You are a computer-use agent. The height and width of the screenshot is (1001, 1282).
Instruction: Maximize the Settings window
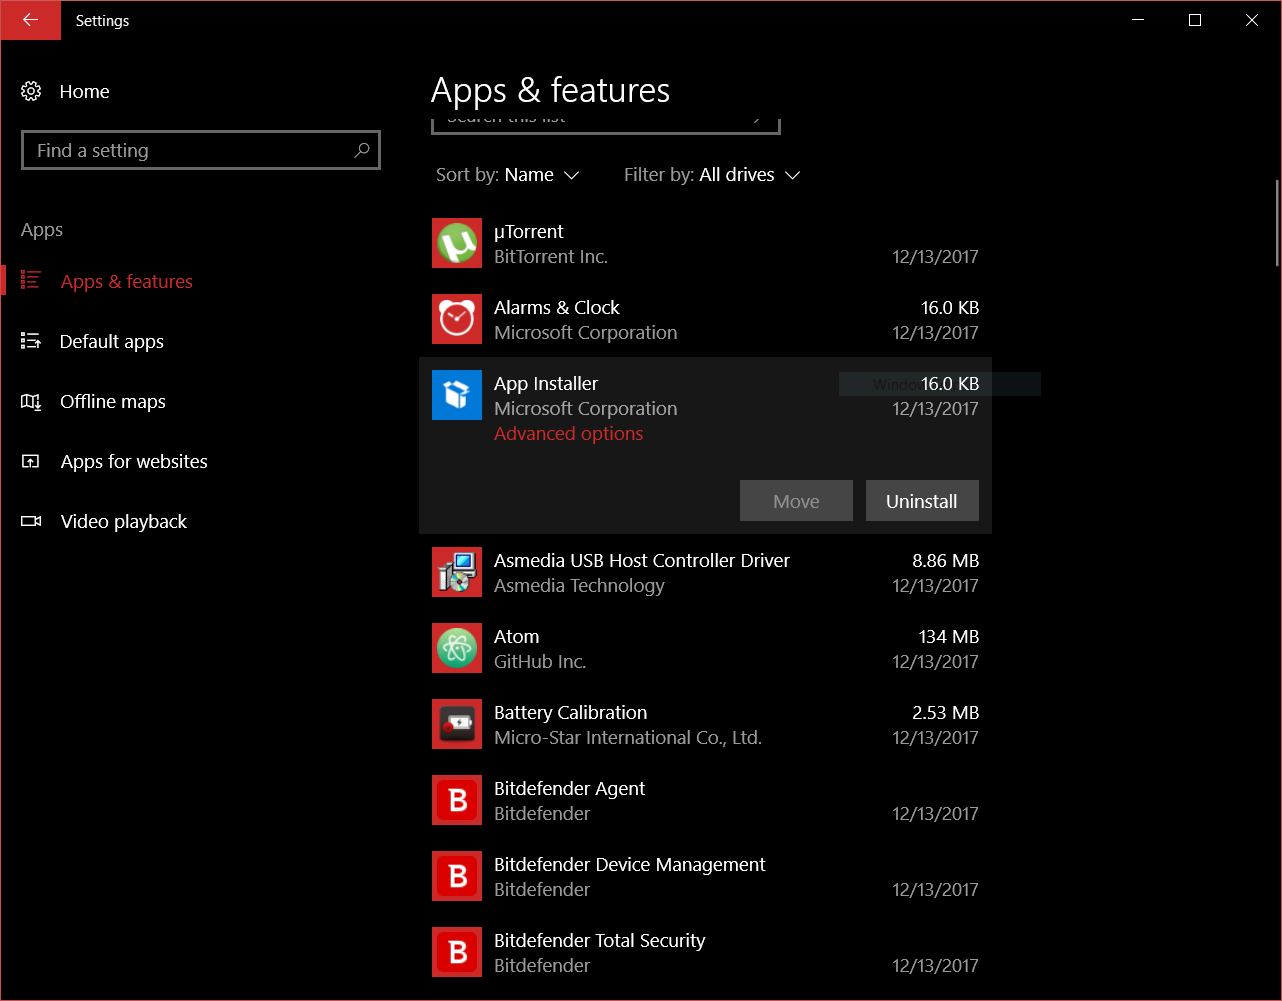pos(1195,20)
